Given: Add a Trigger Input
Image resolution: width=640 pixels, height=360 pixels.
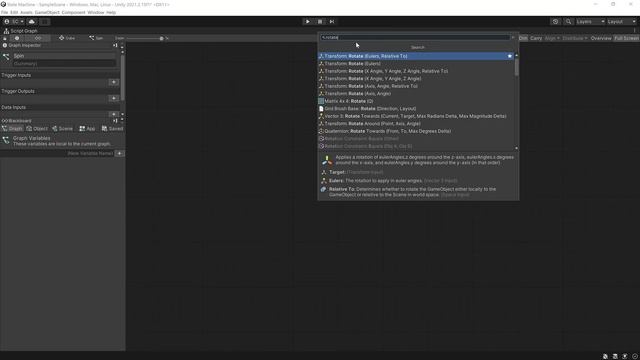Looking at the screenshot, I should (x=114, y=82).
